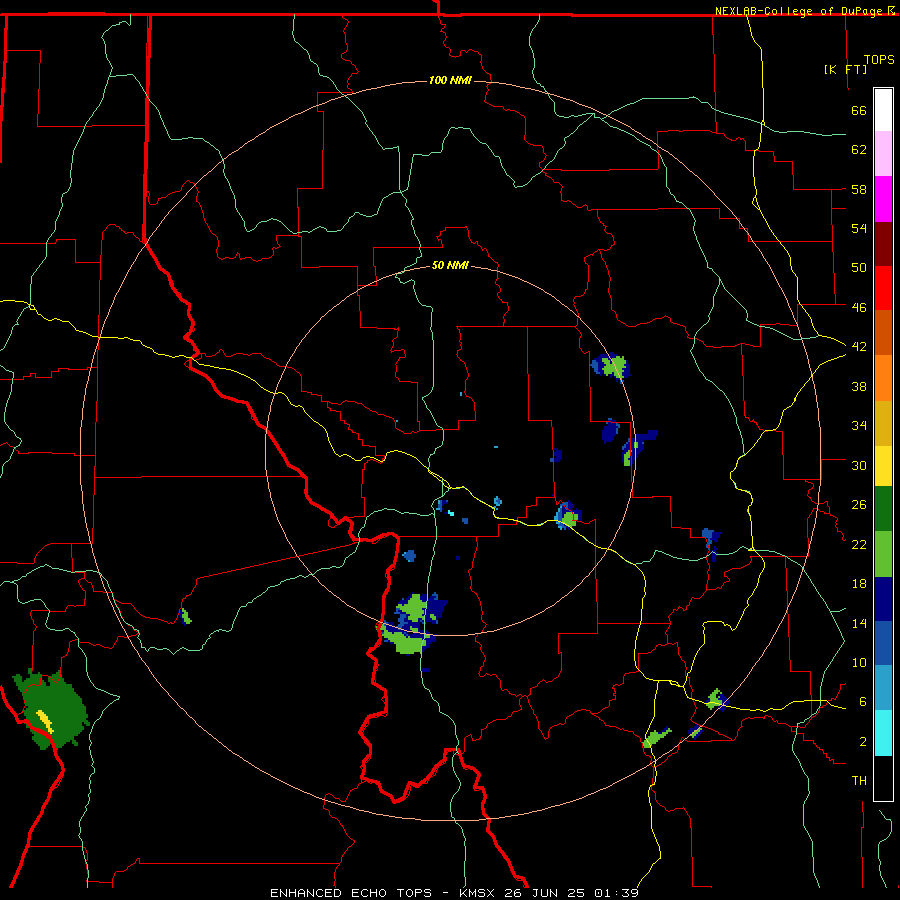The height and width of the screenshot is (900, 900).
Task: Click the 100 NMI range ring label
Action: pyautogui.click(x=451, y=80)
